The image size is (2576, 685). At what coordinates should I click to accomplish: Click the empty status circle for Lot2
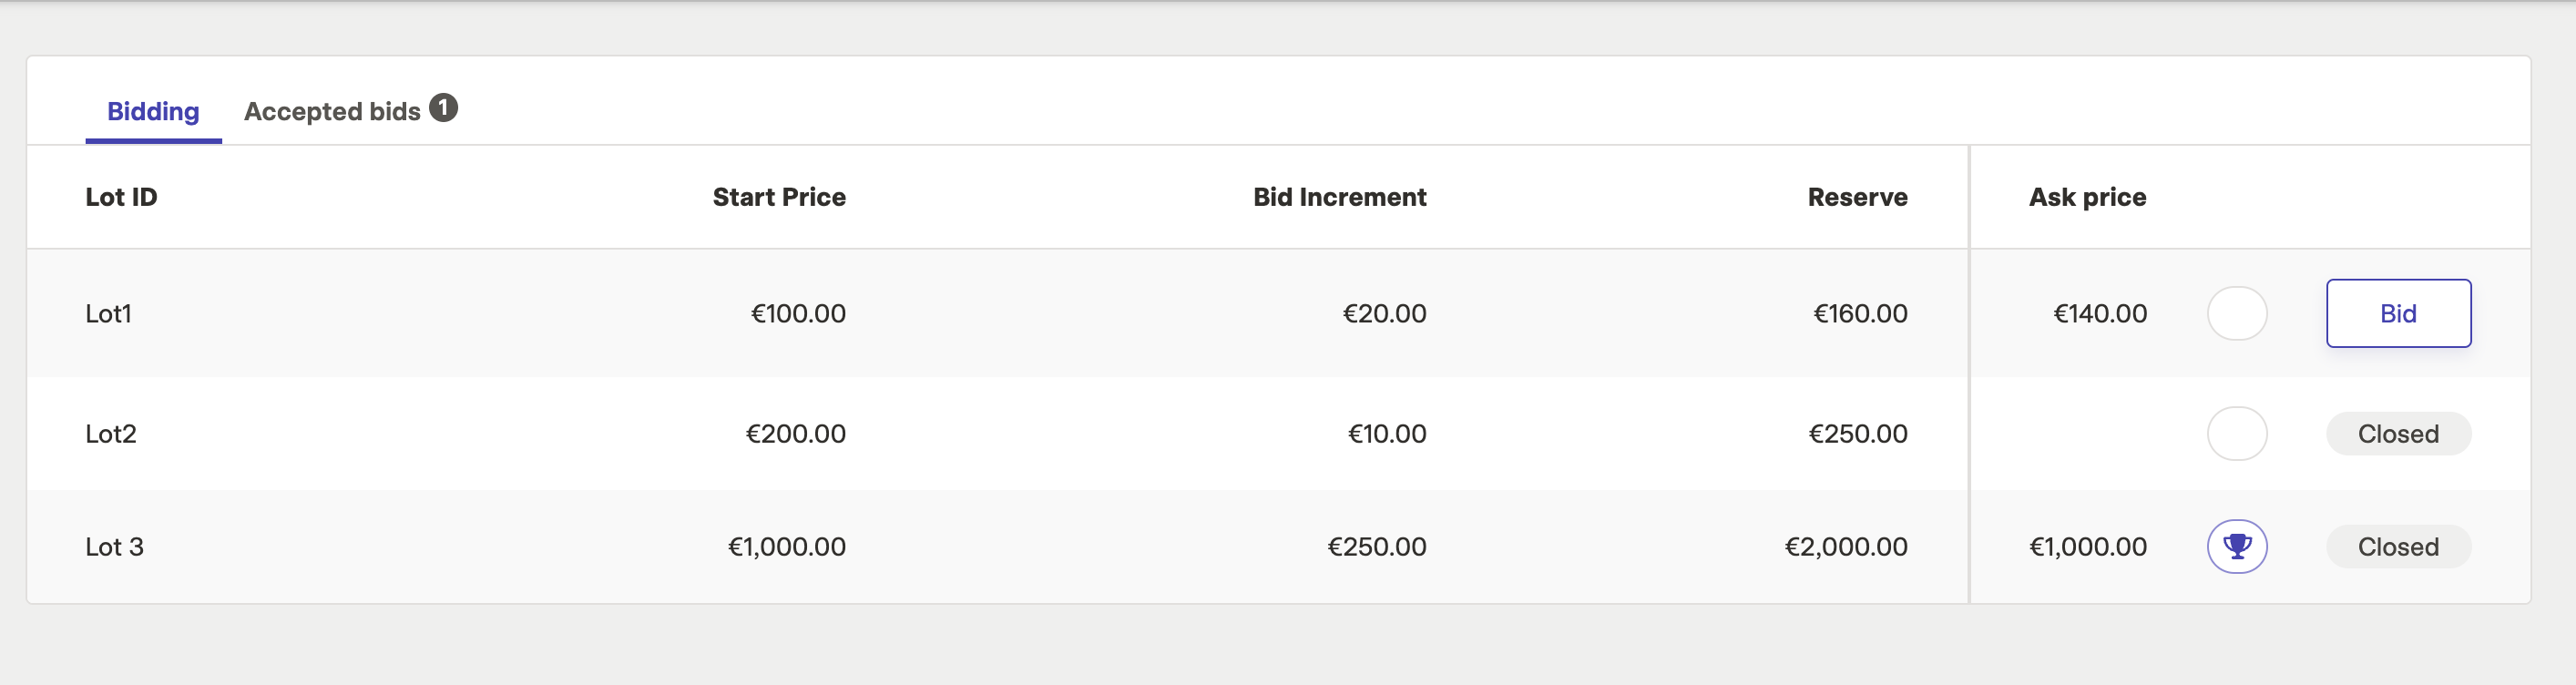(2237, 433)
